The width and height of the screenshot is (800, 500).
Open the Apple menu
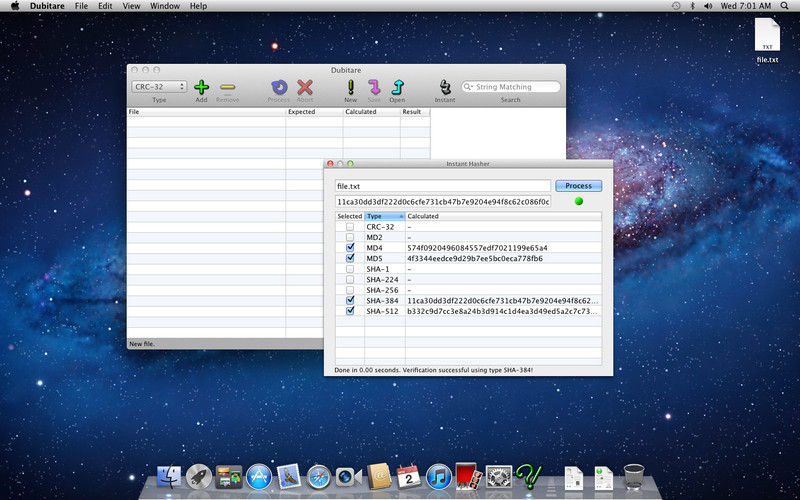[15, 6]
